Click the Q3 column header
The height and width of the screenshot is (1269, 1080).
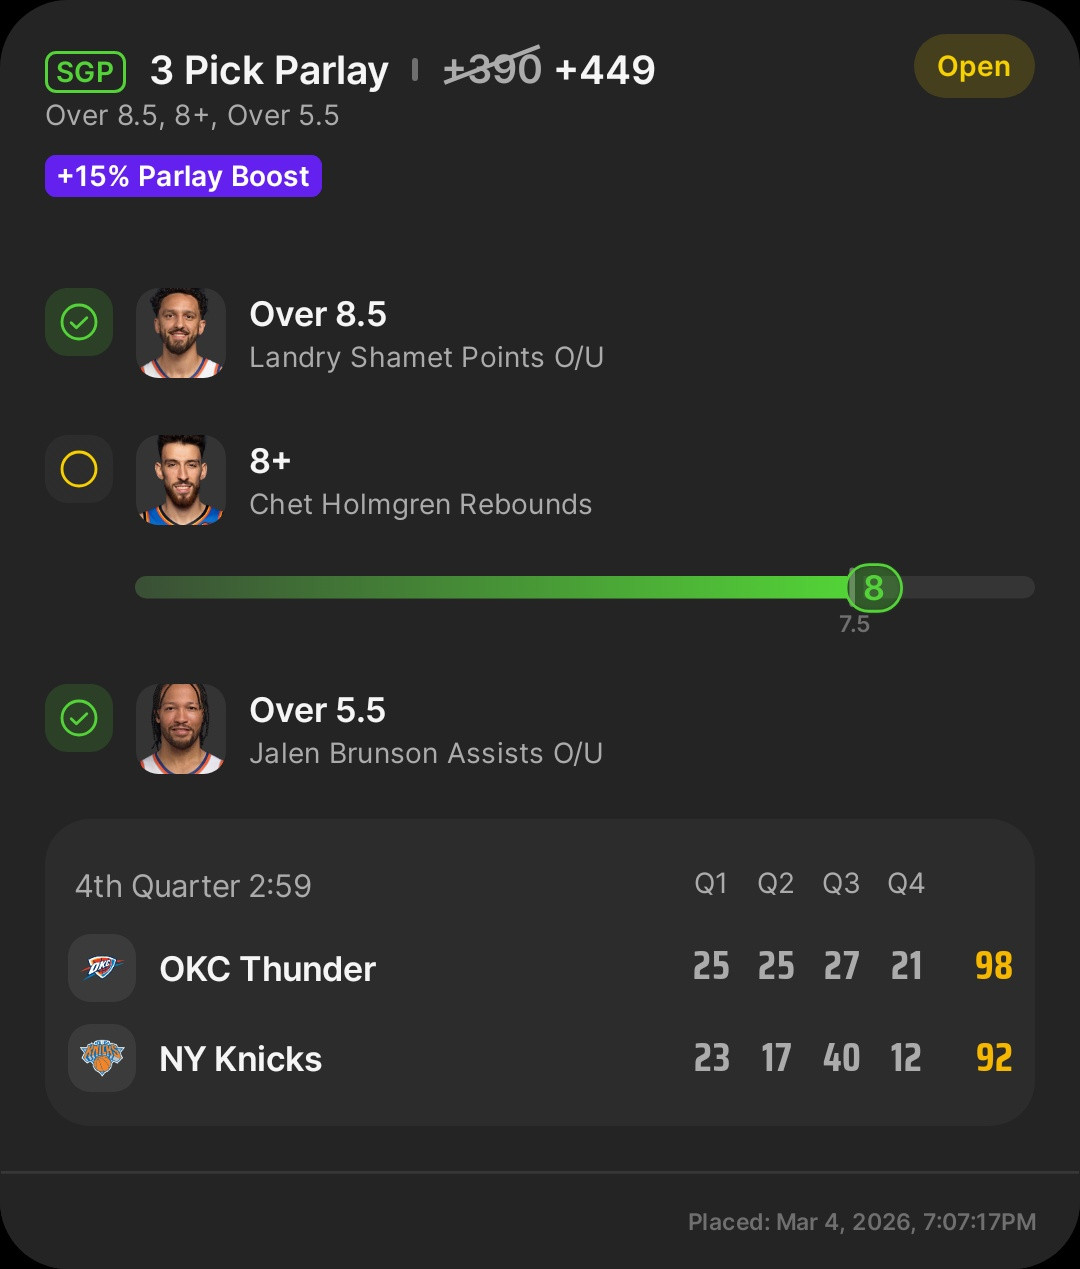tap(841, 883)
